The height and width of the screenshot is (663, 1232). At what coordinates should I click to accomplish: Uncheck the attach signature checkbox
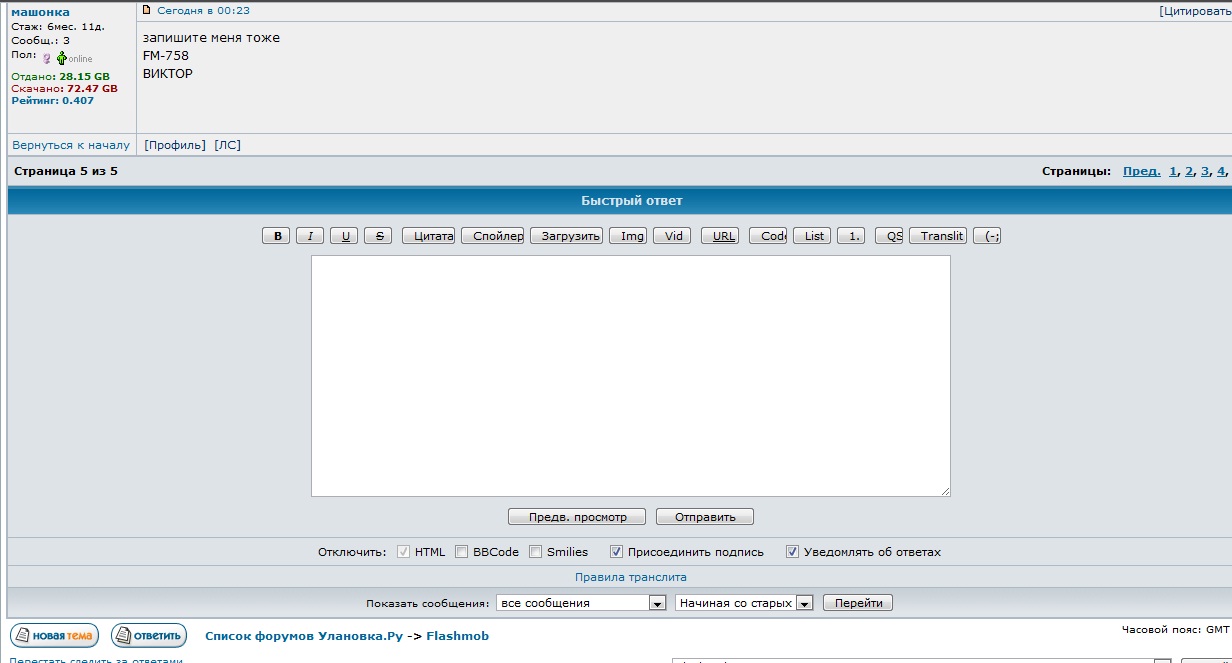(617, 552)
